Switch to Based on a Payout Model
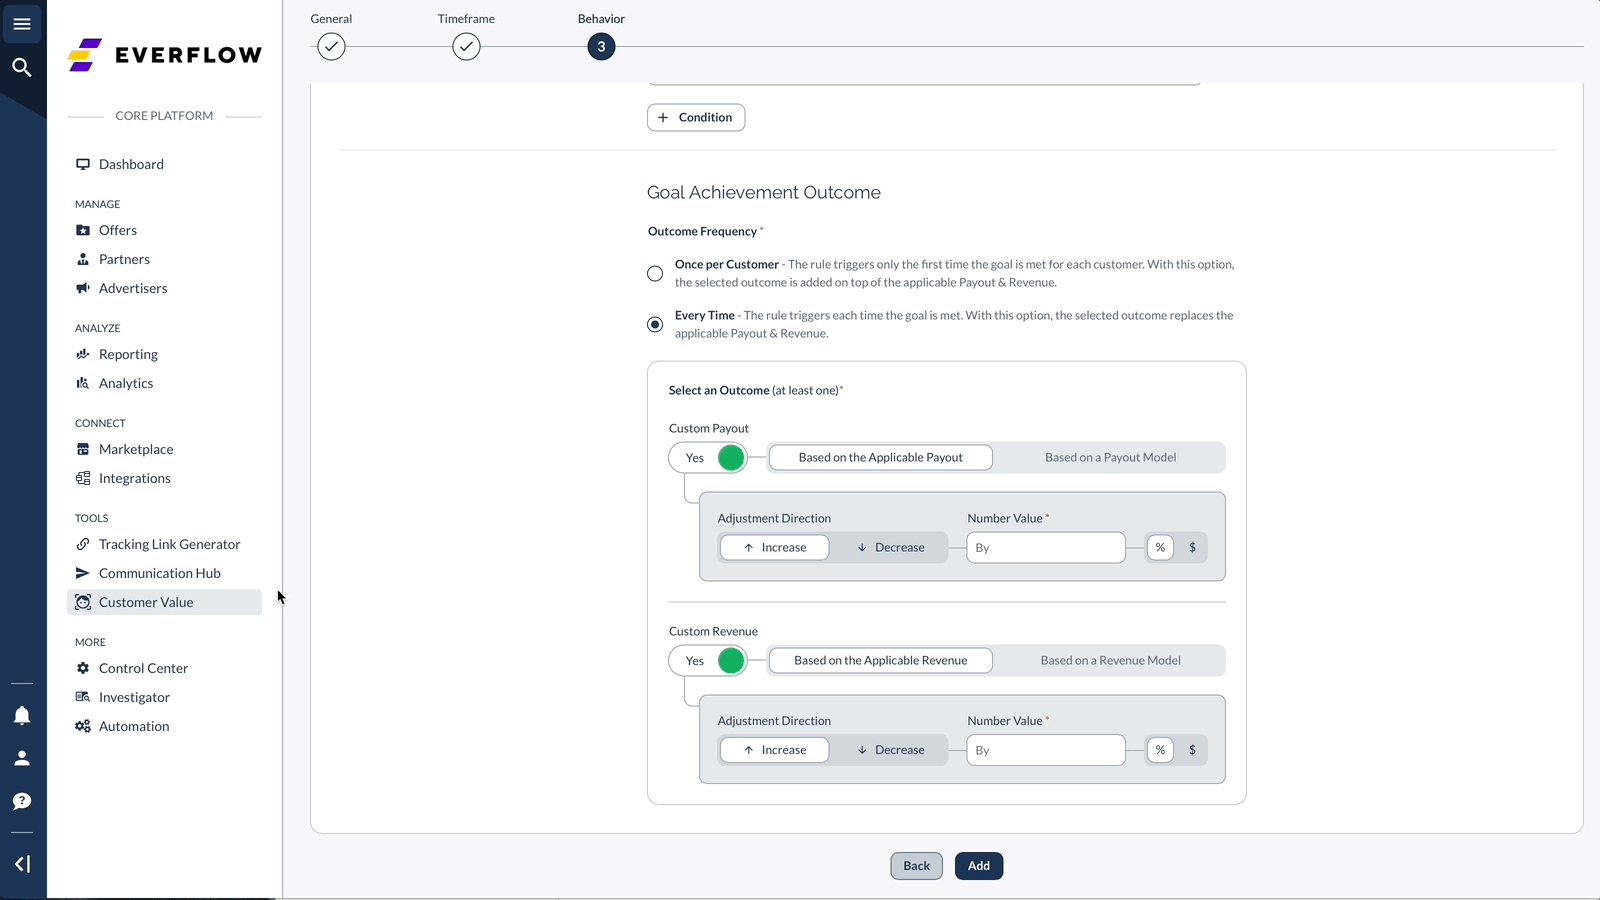1600x900 pixels. point(1110,457)
